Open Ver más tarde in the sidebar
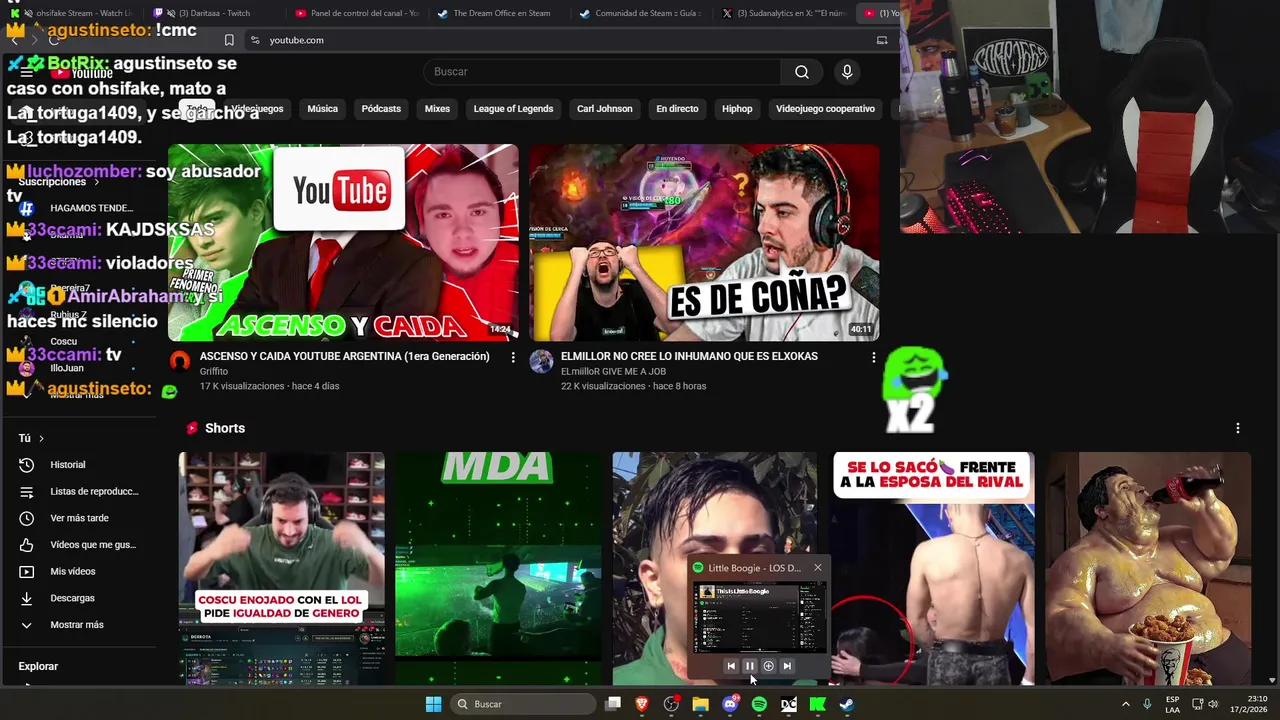The width and height of the screenshot is (1280, 720). [80, 518]
